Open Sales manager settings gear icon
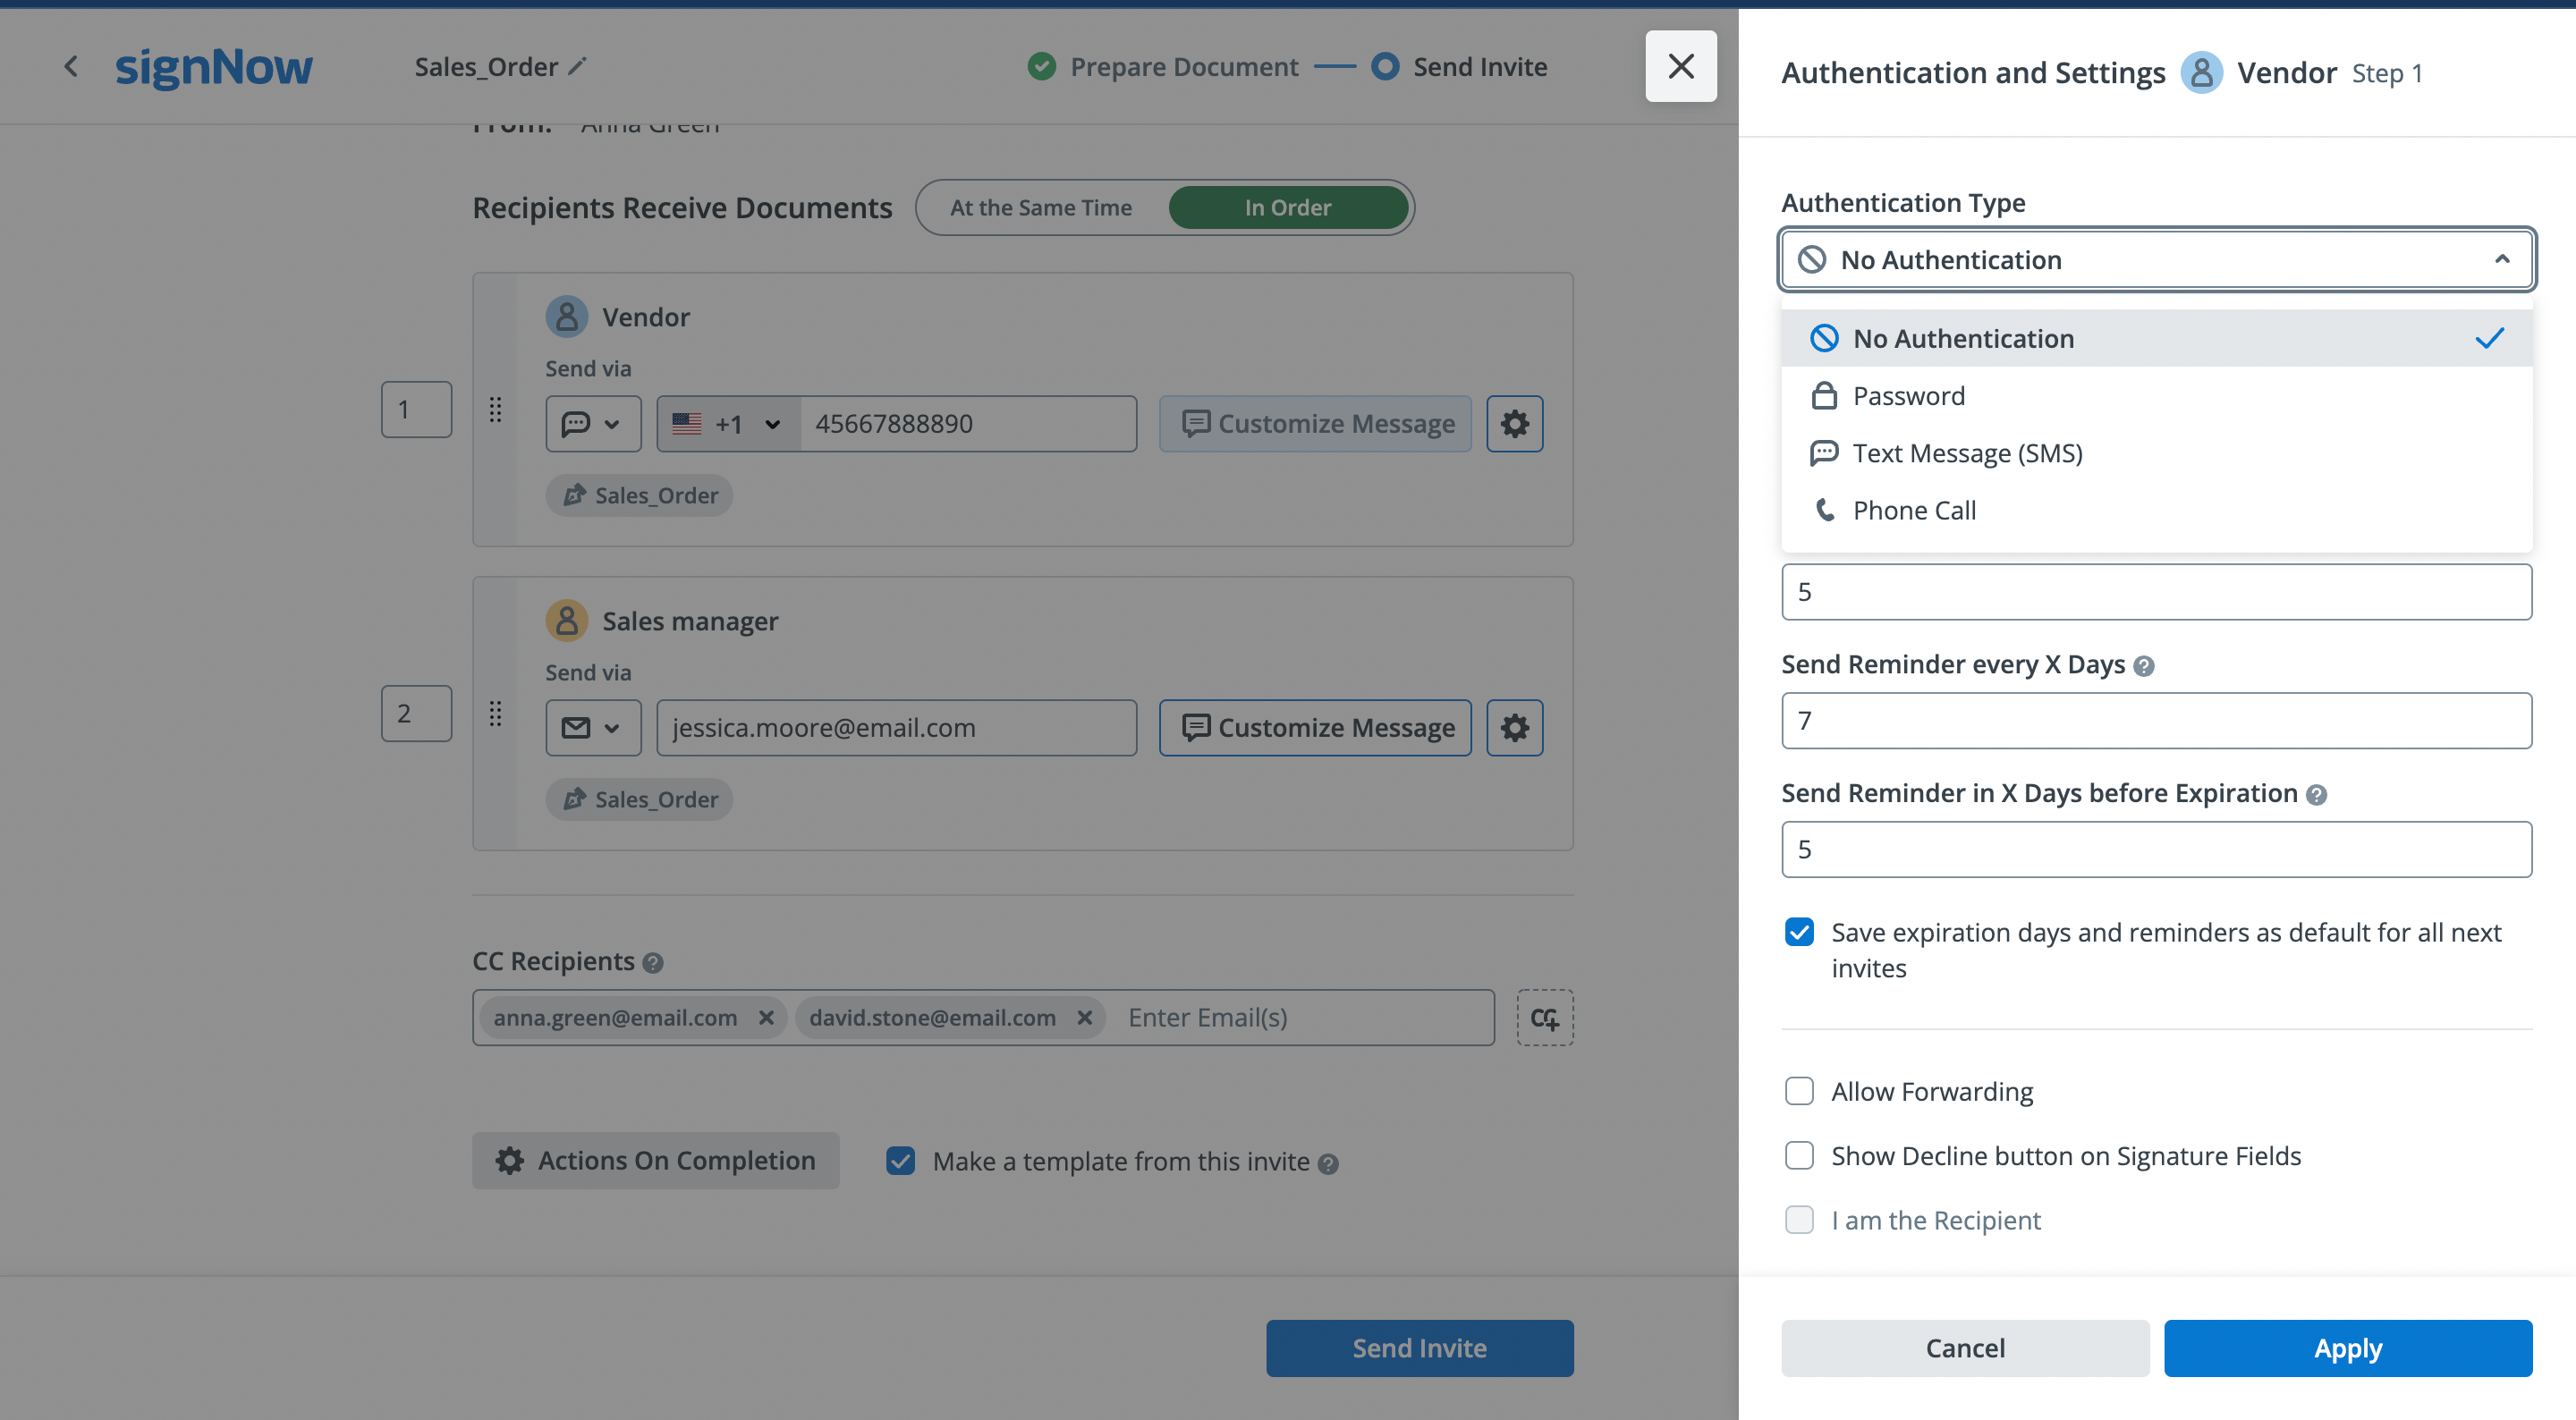Screen dimensions: 2576x1420 (1514, 728)
